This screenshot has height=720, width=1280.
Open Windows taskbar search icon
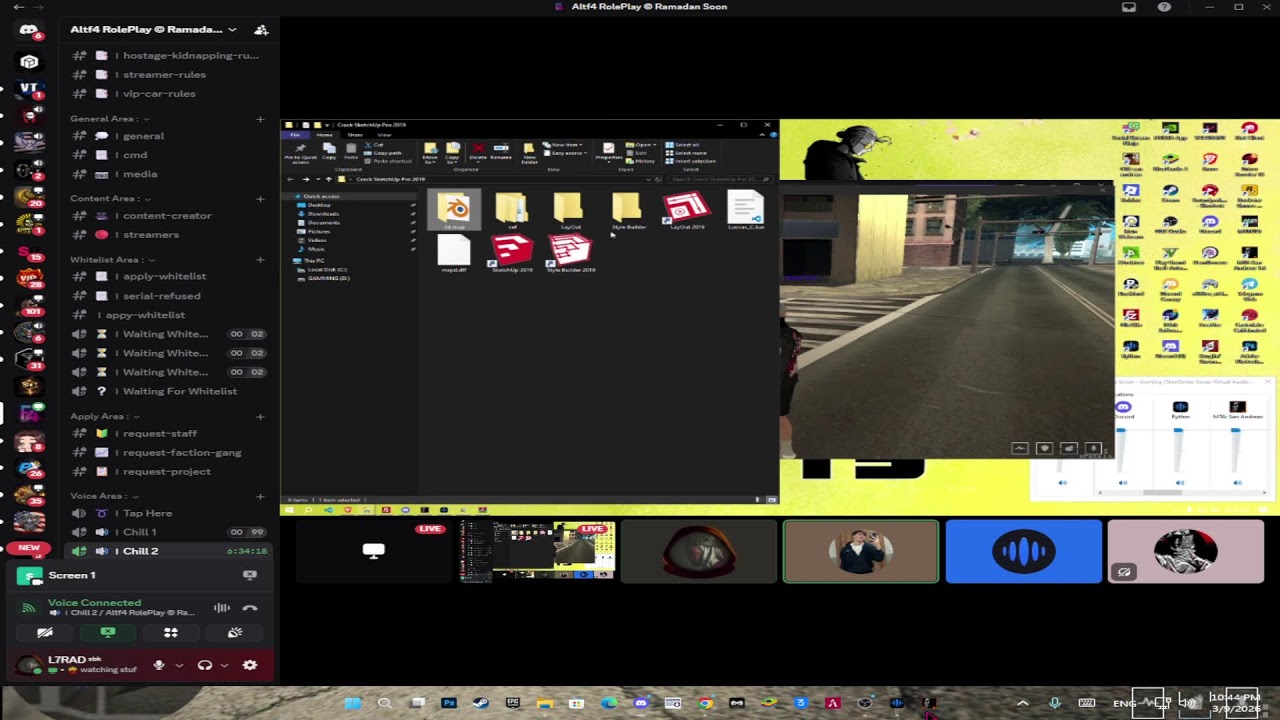tap(384, 703)
